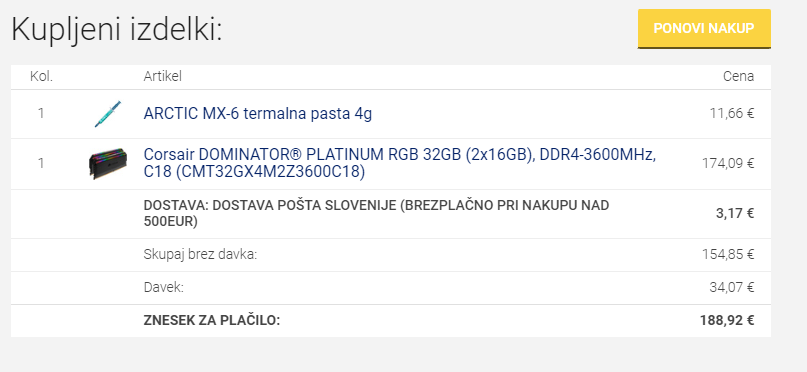
Task: Click the ZNESEK ZA PLAČILO label
Action: [212, 321]
